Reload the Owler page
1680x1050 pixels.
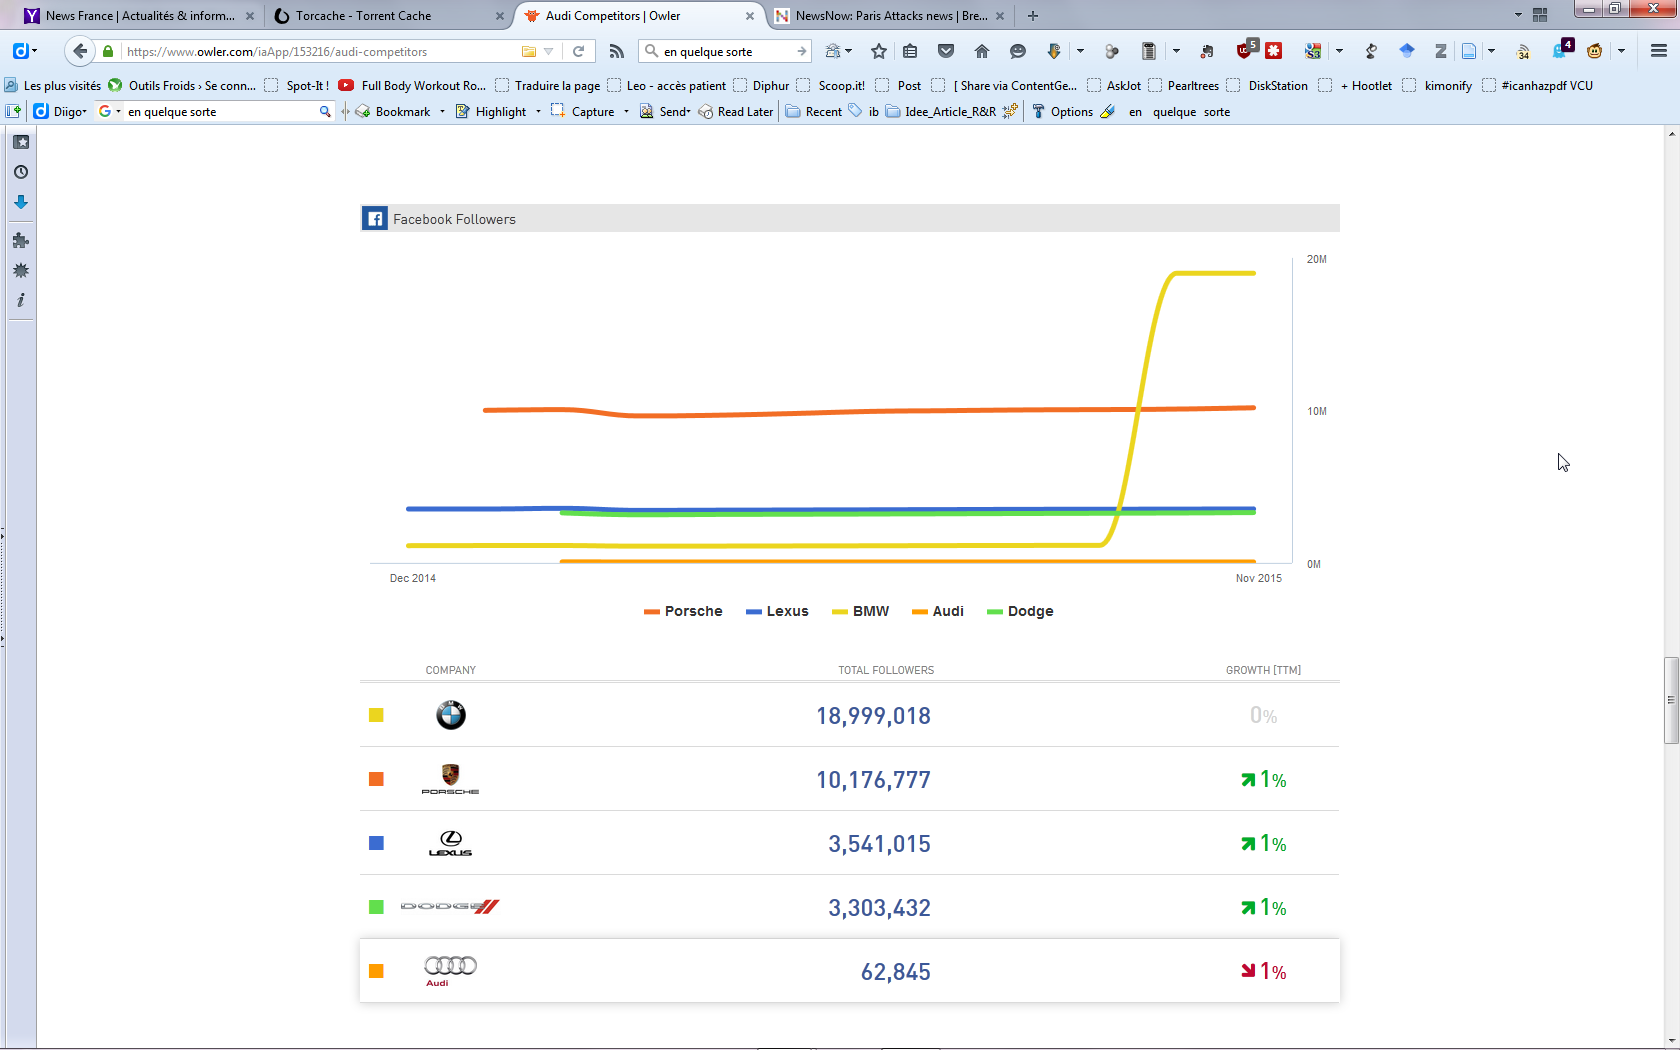(x=578, y=51)
